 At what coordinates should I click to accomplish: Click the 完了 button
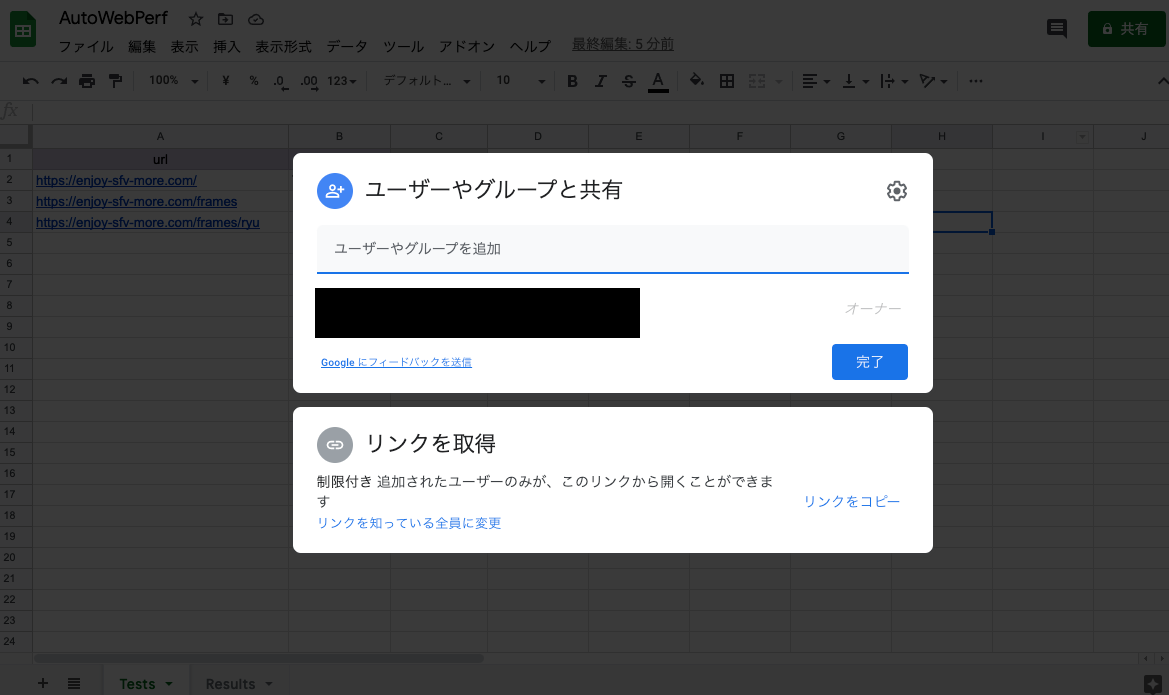(869, 362)
